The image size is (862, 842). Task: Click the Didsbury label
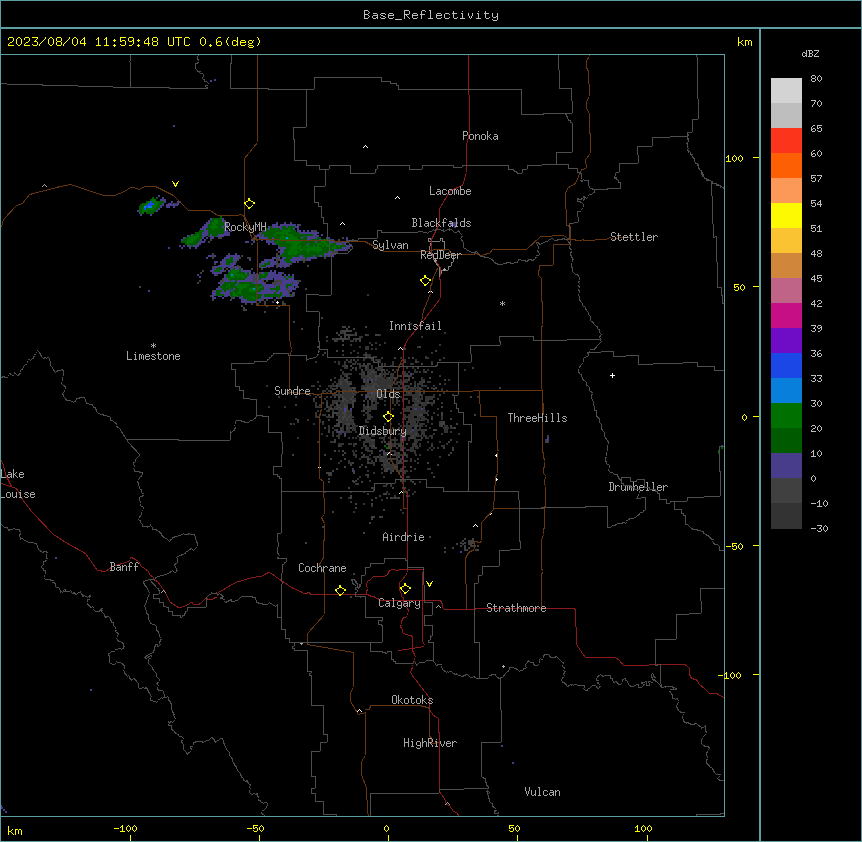(383, 431)
